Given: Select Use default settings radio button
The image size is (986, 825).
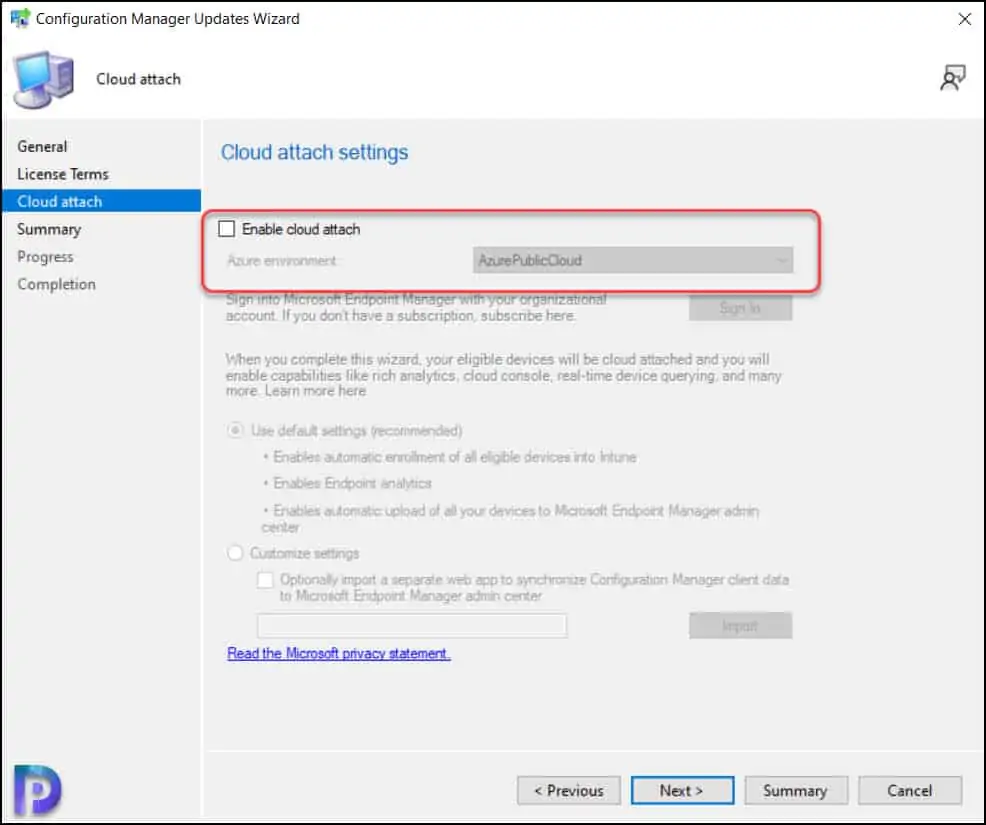Looking at the screenshot, I should point(235,431).
